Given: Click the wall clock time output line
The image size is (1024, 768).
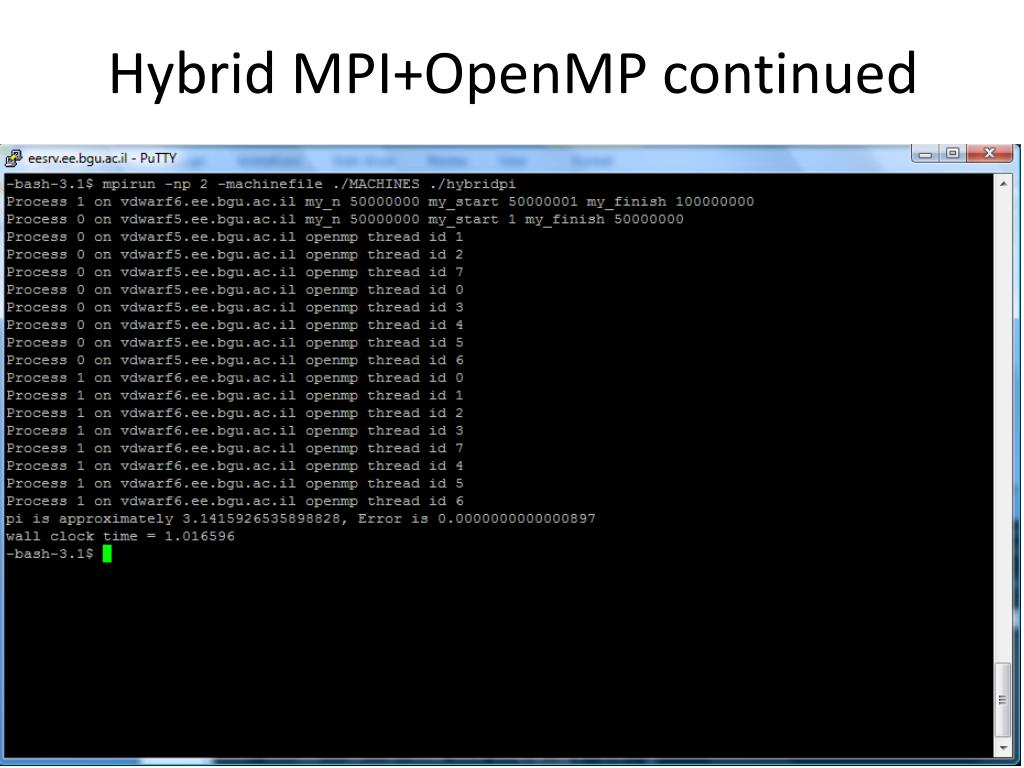Looking at the screenshot, I should (x=120, y=537).
